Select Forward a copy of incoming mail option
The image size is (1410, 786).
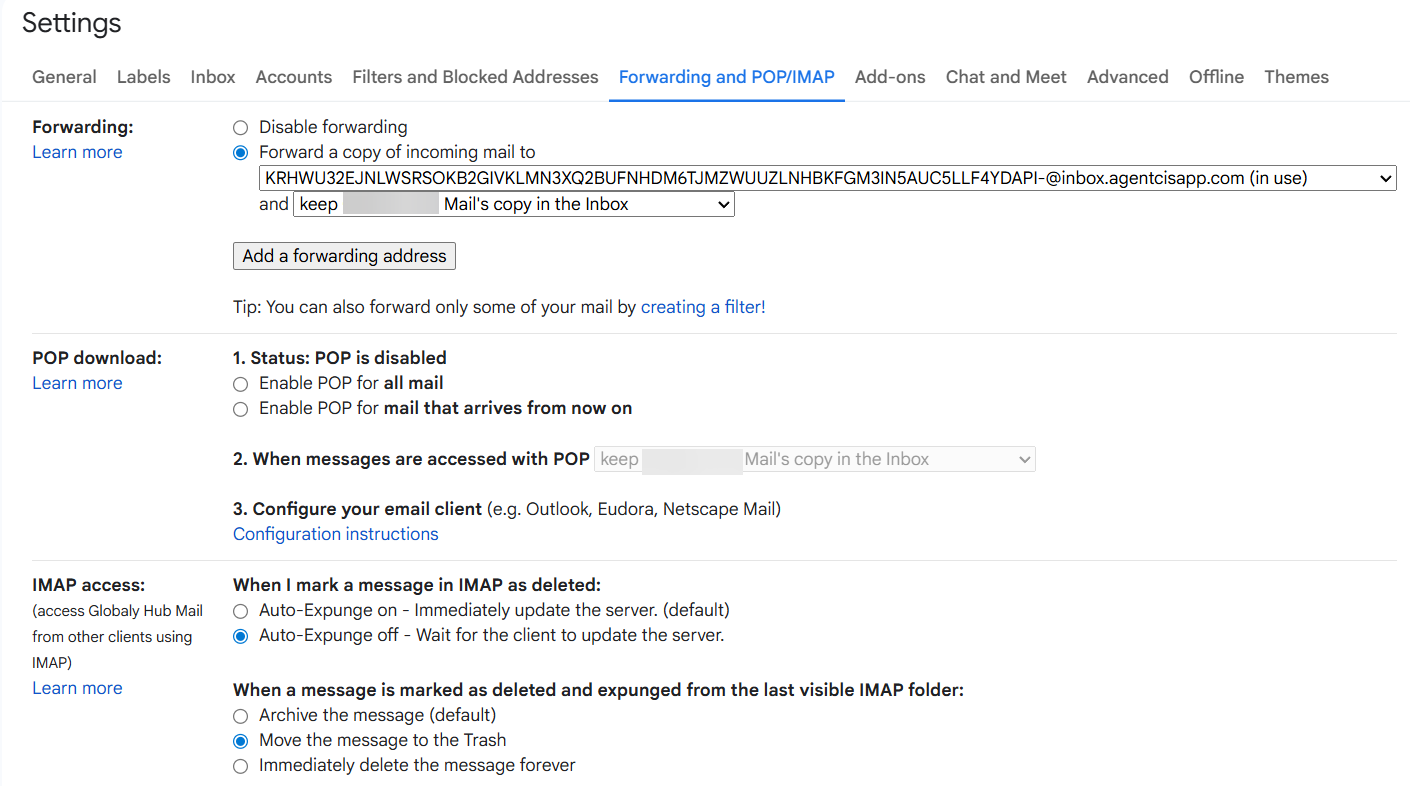click(240, 153)
